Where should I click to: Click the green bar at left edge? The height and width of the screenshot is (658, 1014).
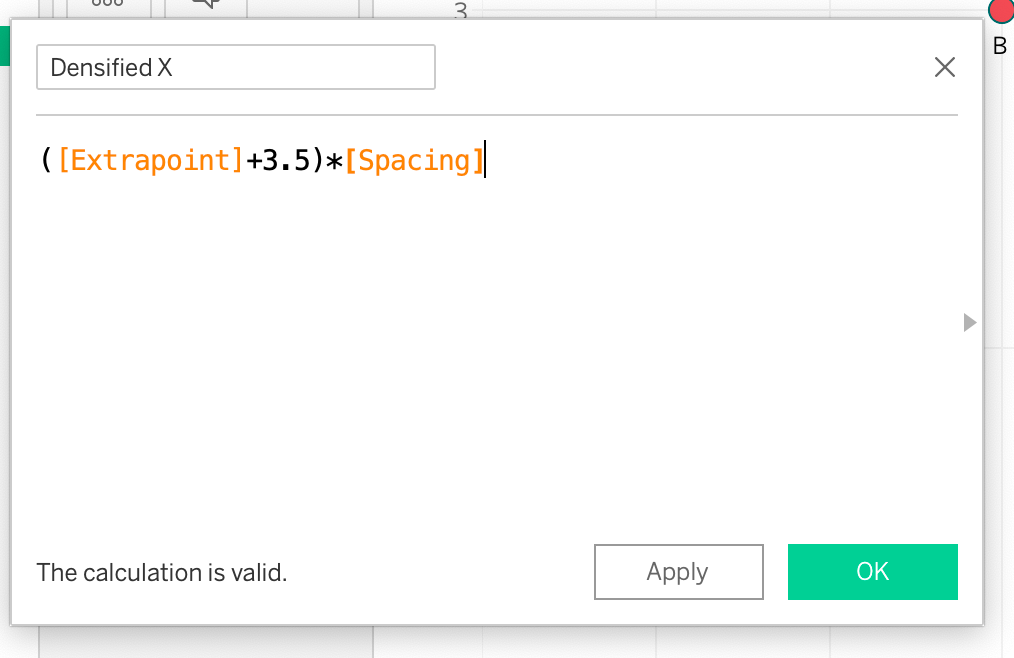pos(4,45)
